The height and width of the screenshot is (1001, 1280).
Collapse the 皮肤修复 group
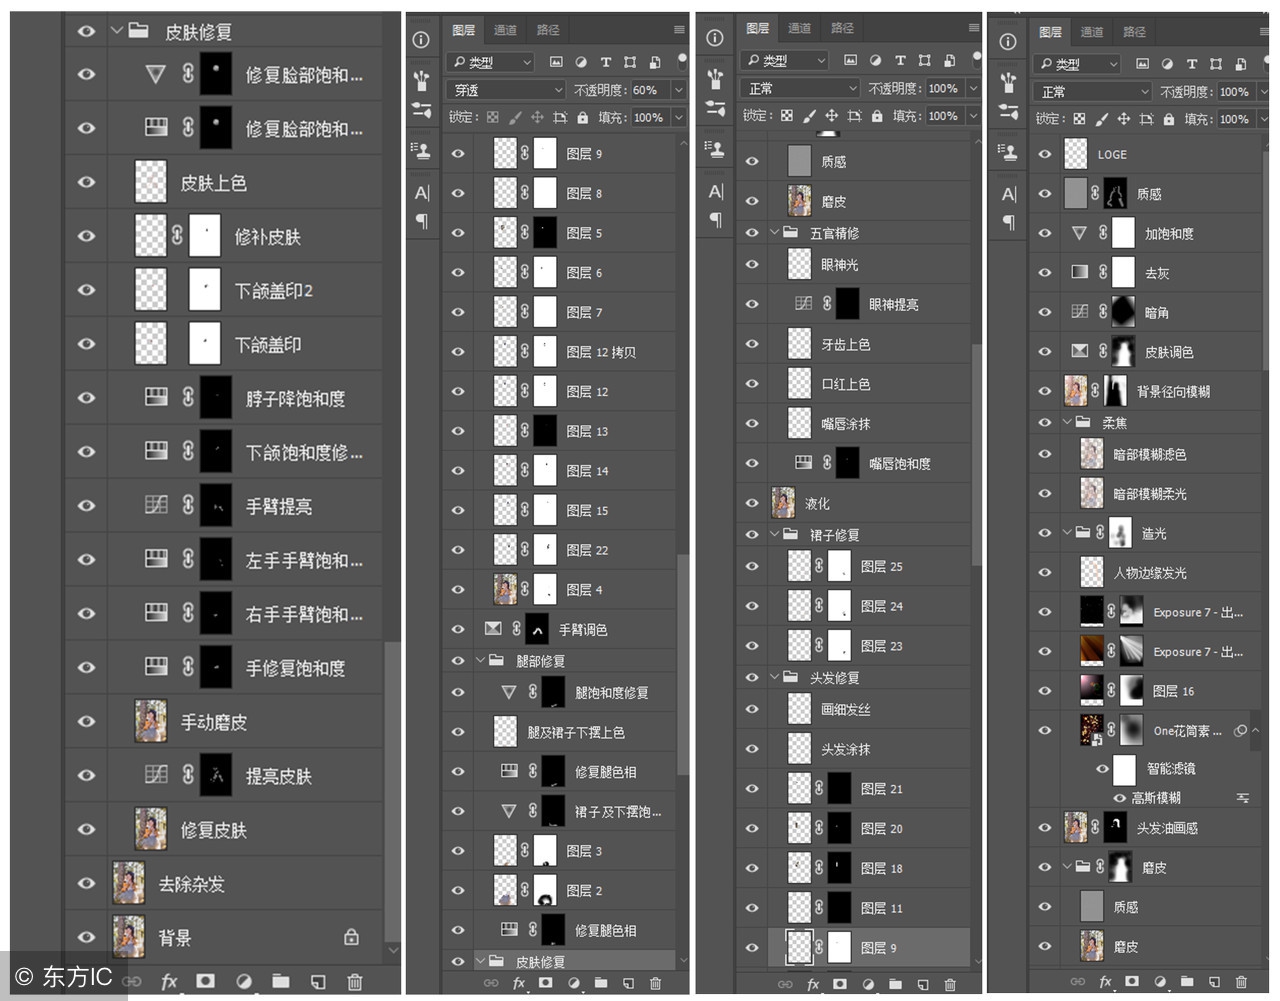[117, 31]
